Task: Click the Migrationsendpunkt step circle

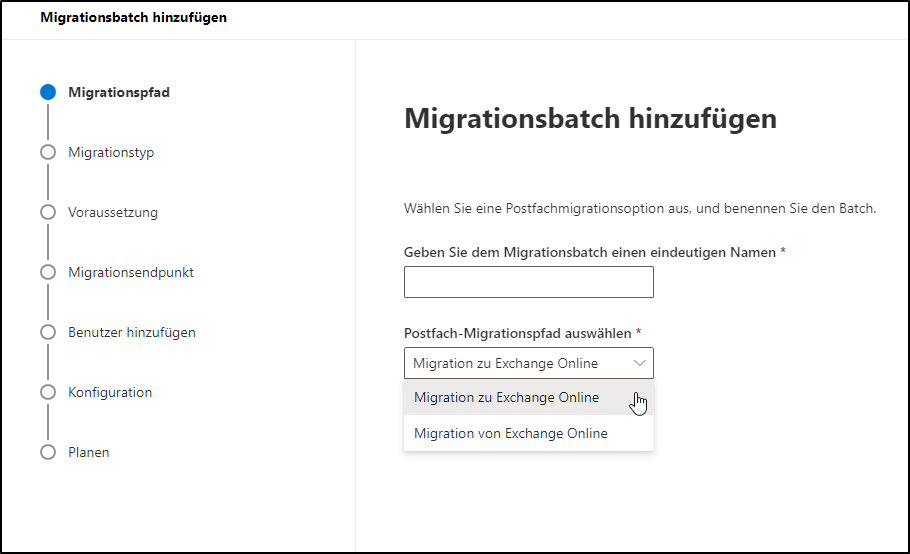Action: [47, 272]
